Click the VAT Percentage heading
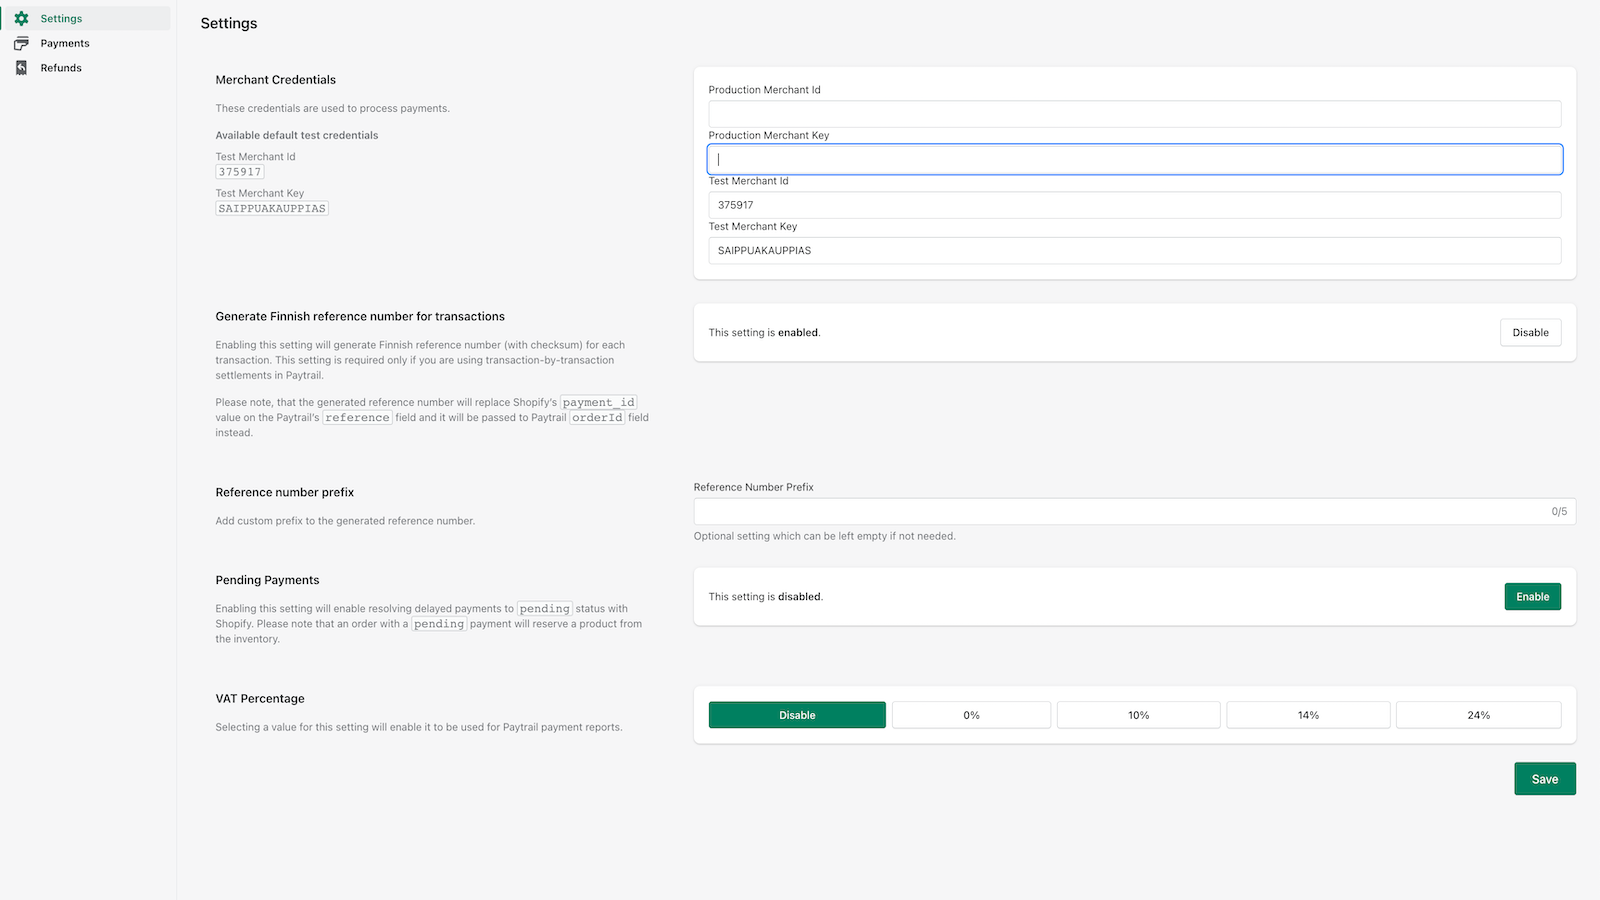1600x900 pixels. [x=260, y=699]
